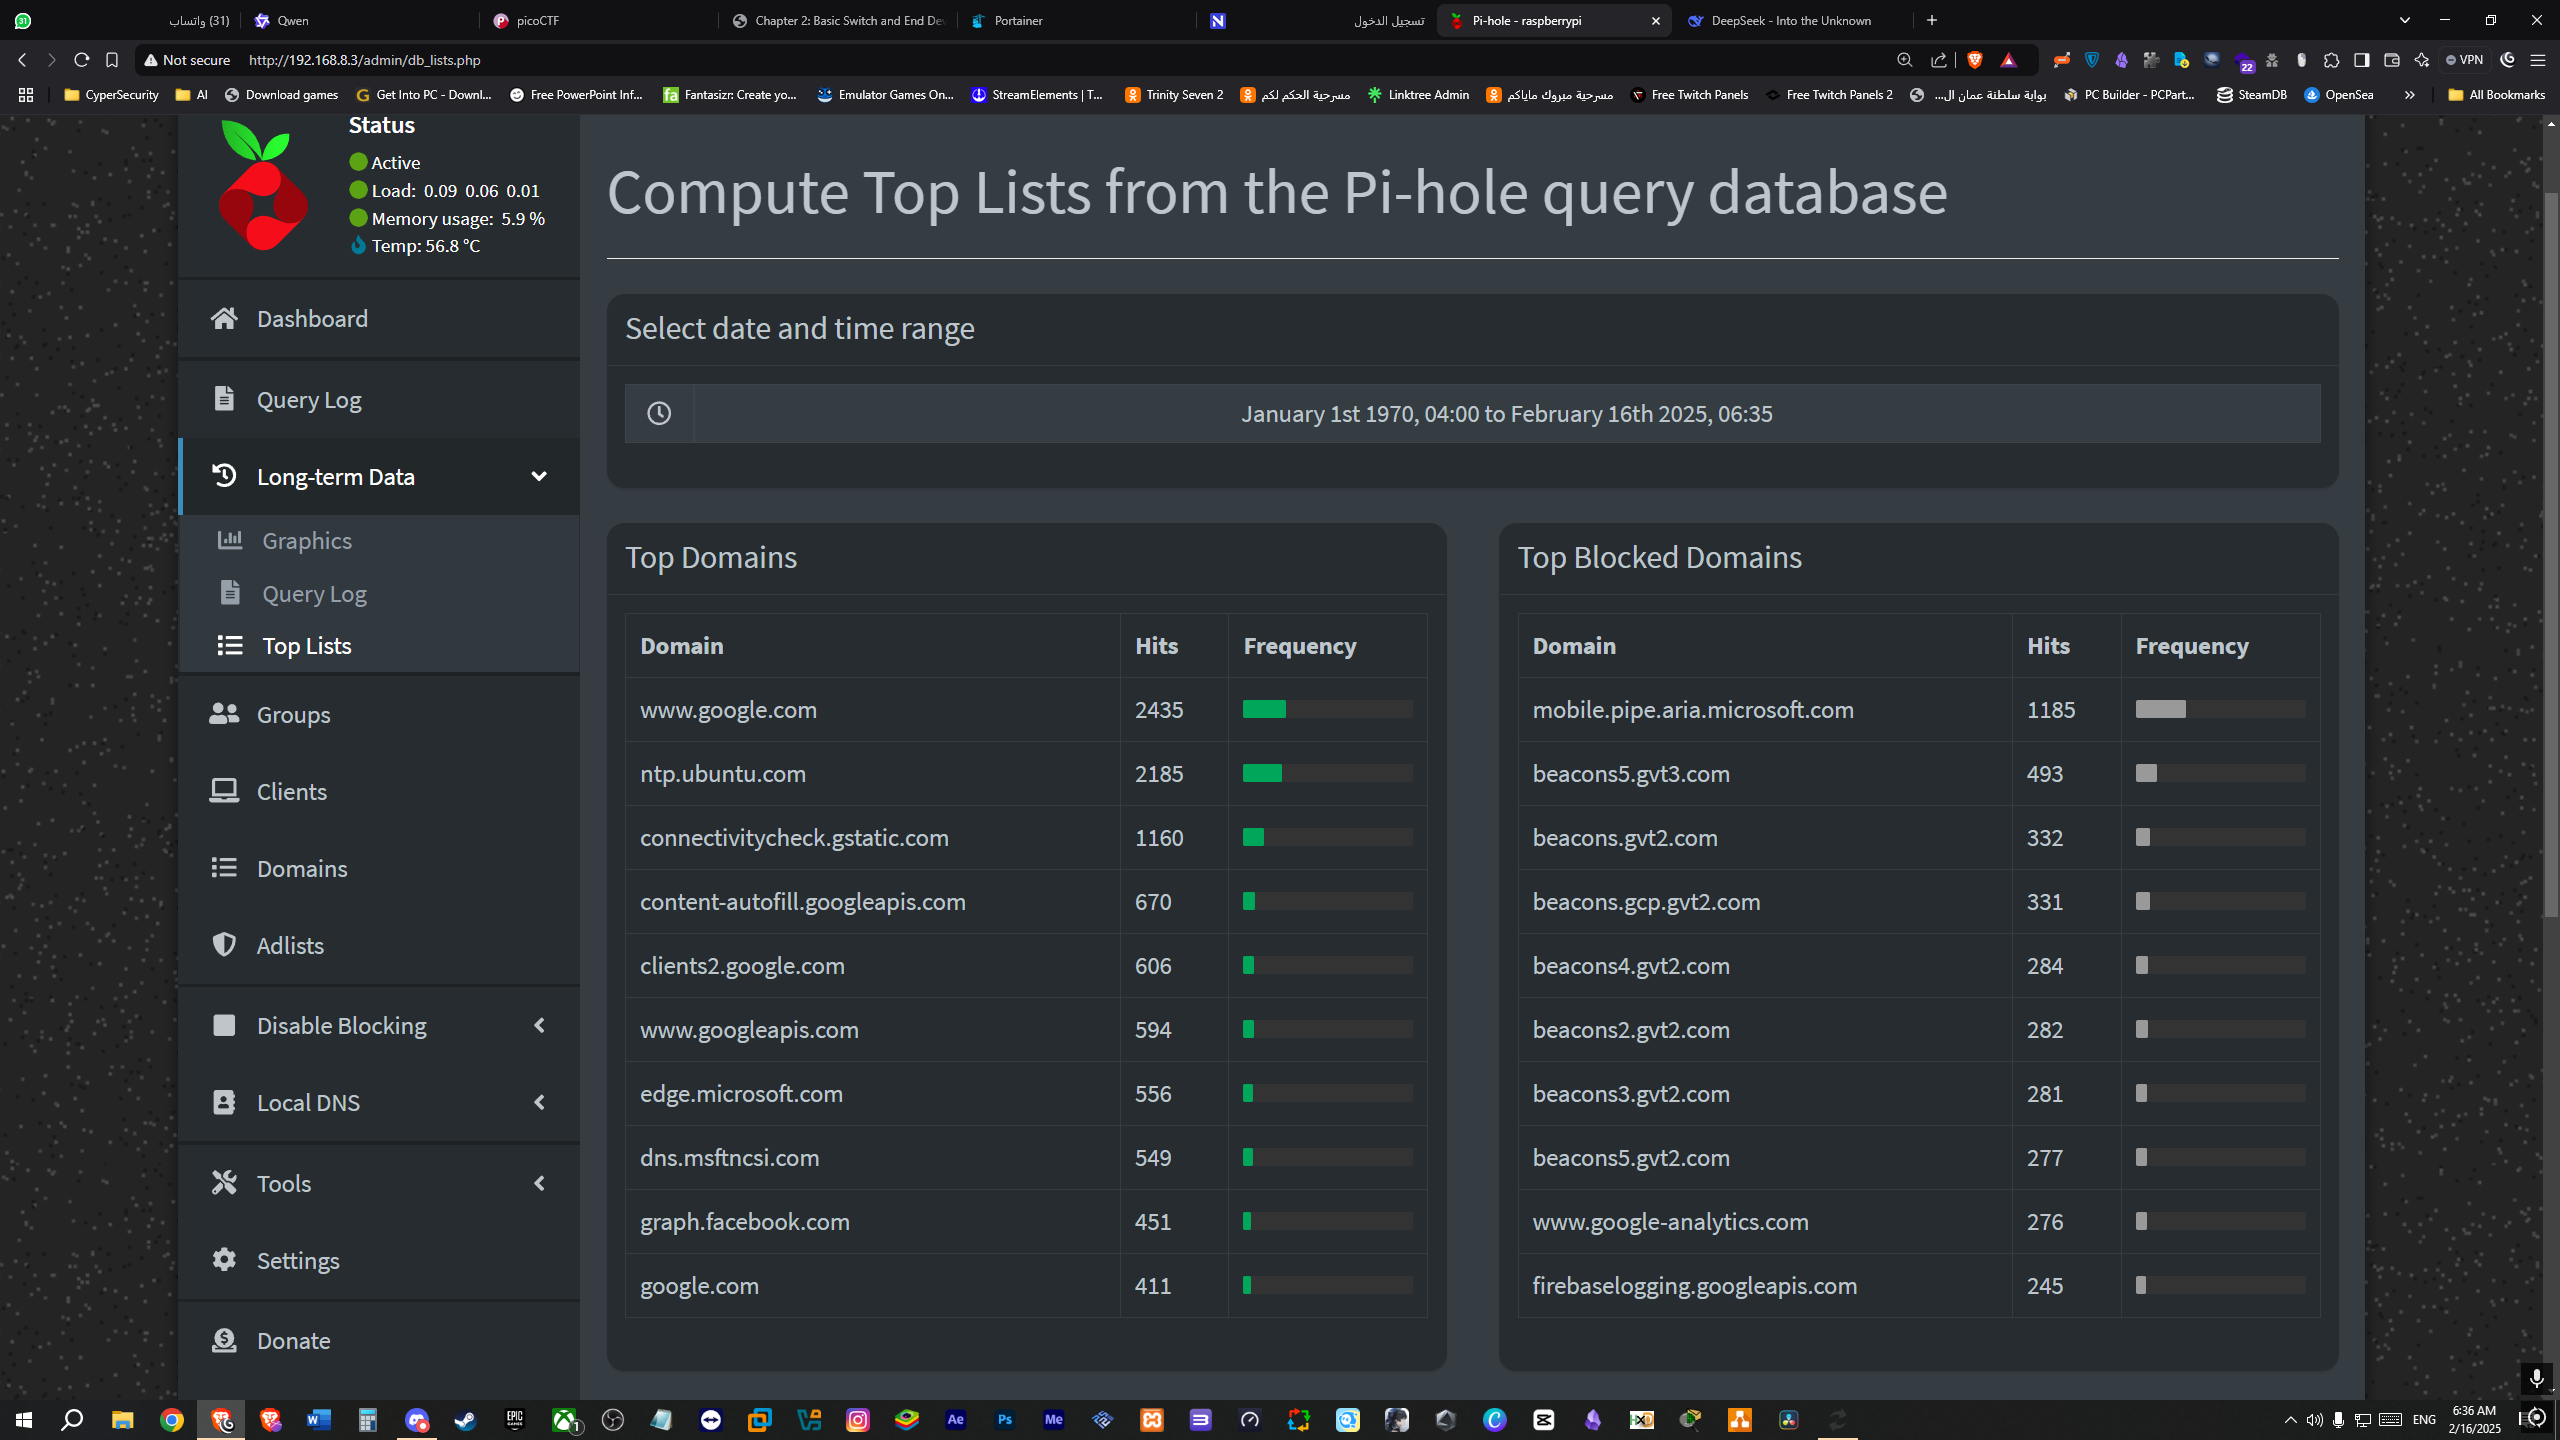The image size is (2560, 1440).
Task: Close the Pi-hole browser tab
Action: [1655, 20]
